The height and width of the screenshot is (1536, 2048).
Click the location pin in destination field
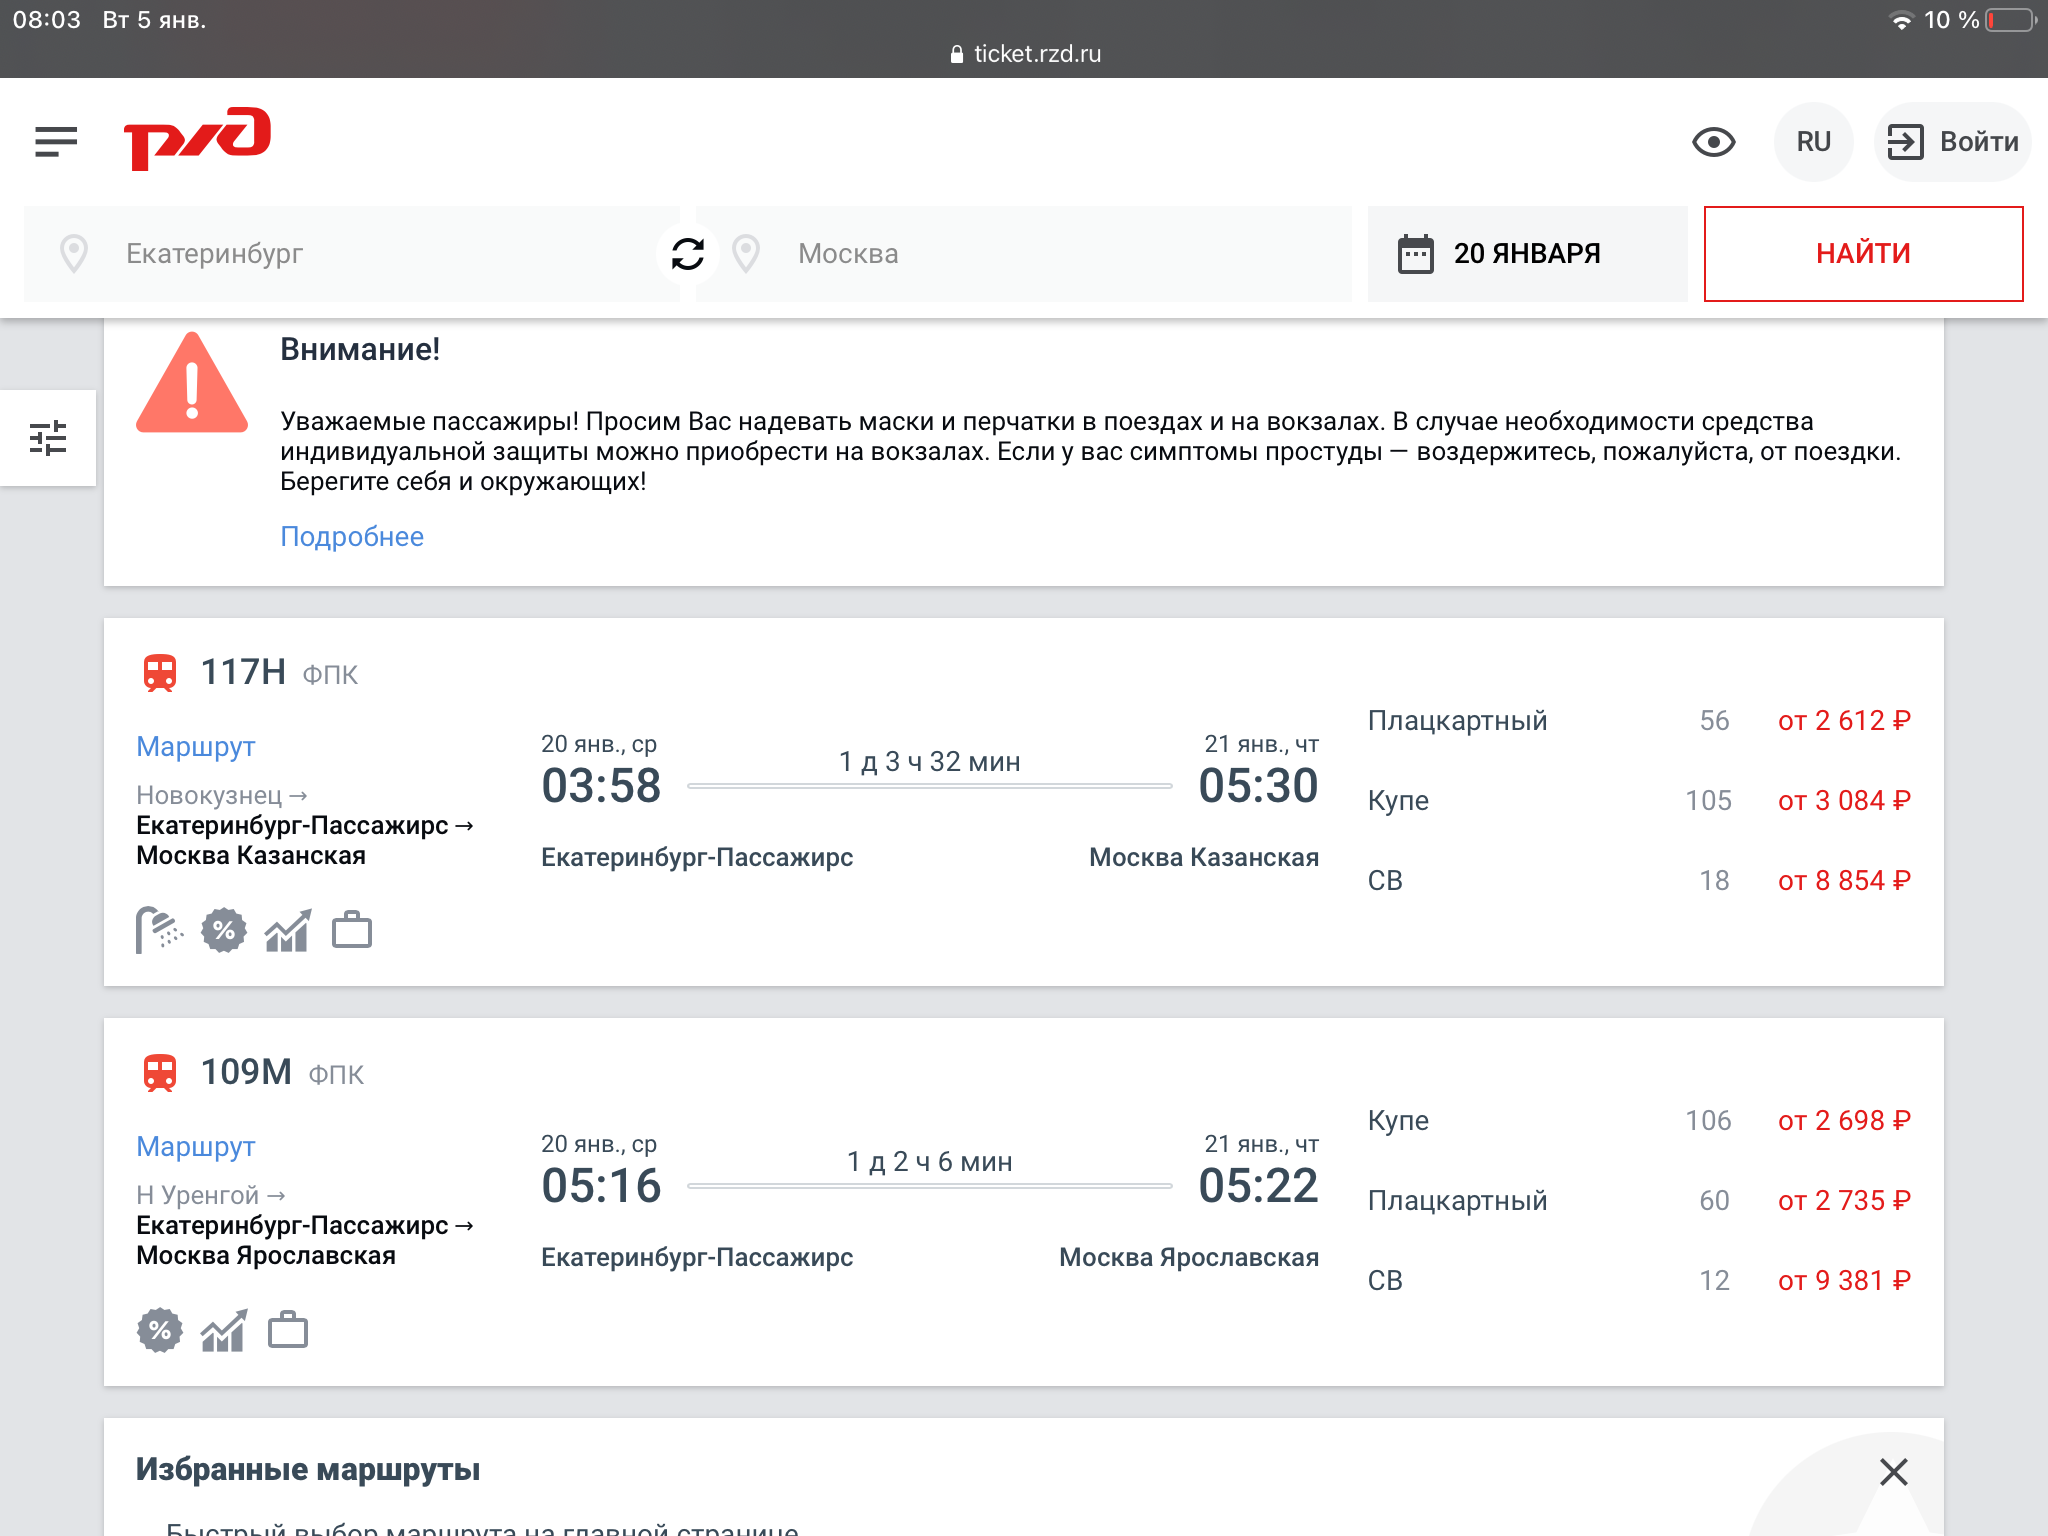tap(746, 254)
